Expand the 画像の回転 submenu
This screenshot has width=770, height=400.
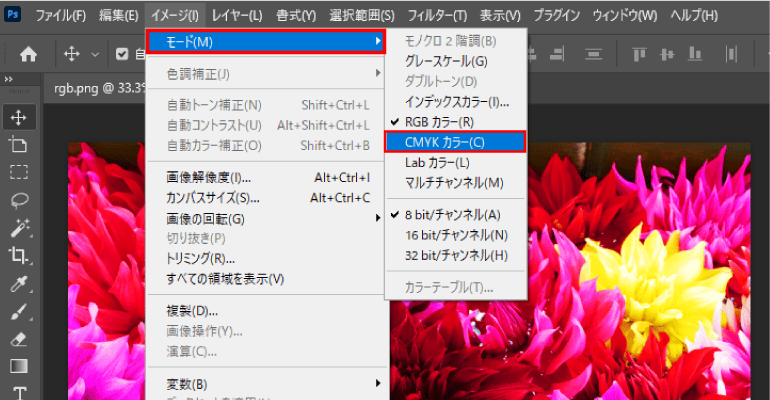[205, 218]
